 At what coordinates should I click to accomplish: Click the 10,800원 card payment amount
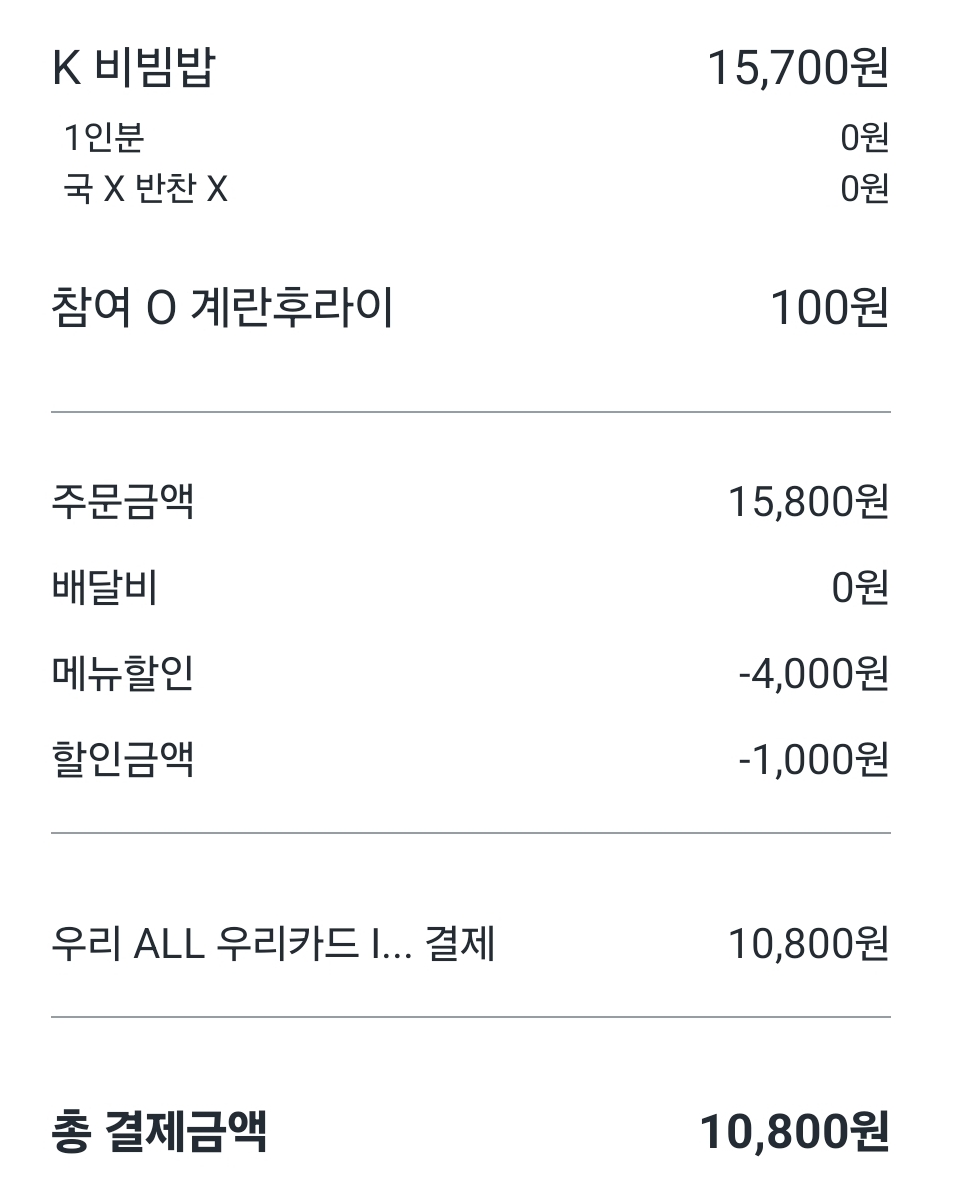click(x=808, y=944)
